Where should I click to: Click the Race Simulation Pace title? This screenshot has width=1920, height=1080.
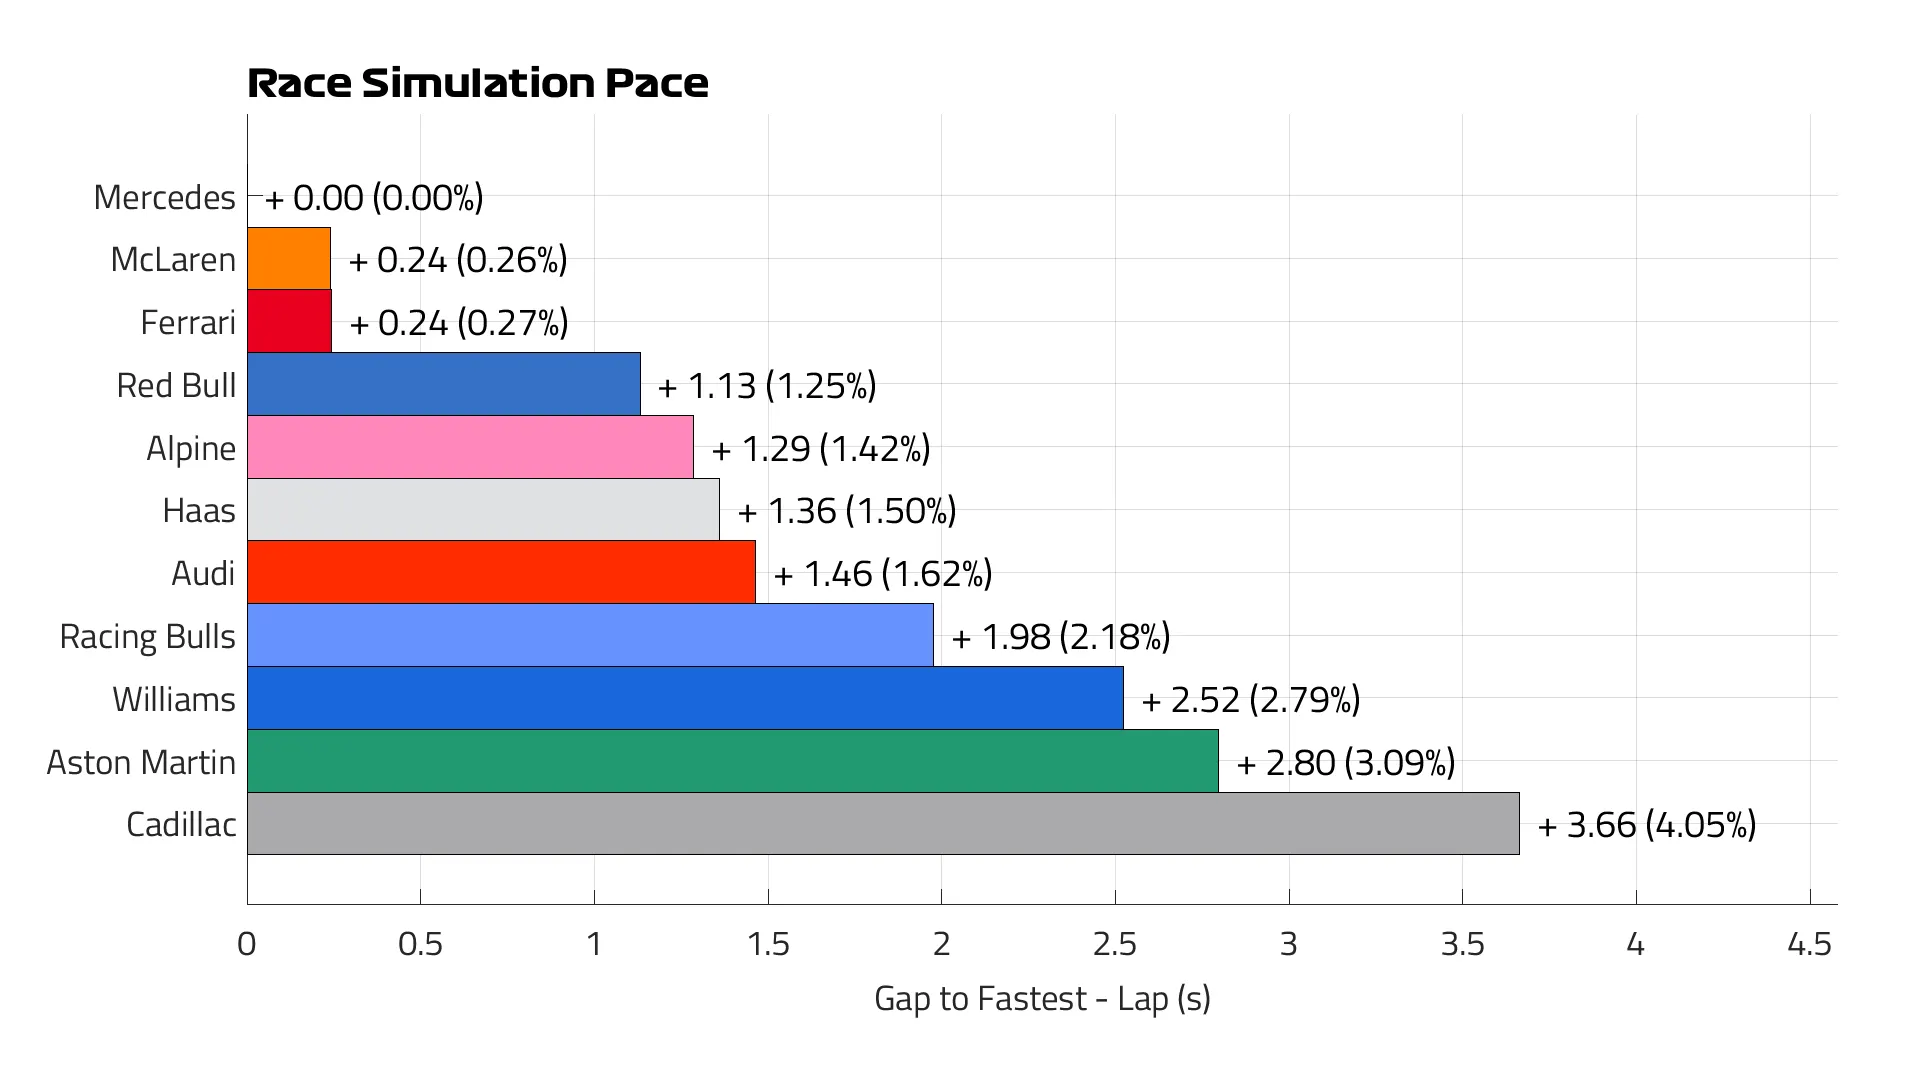(x=478, y=83)
